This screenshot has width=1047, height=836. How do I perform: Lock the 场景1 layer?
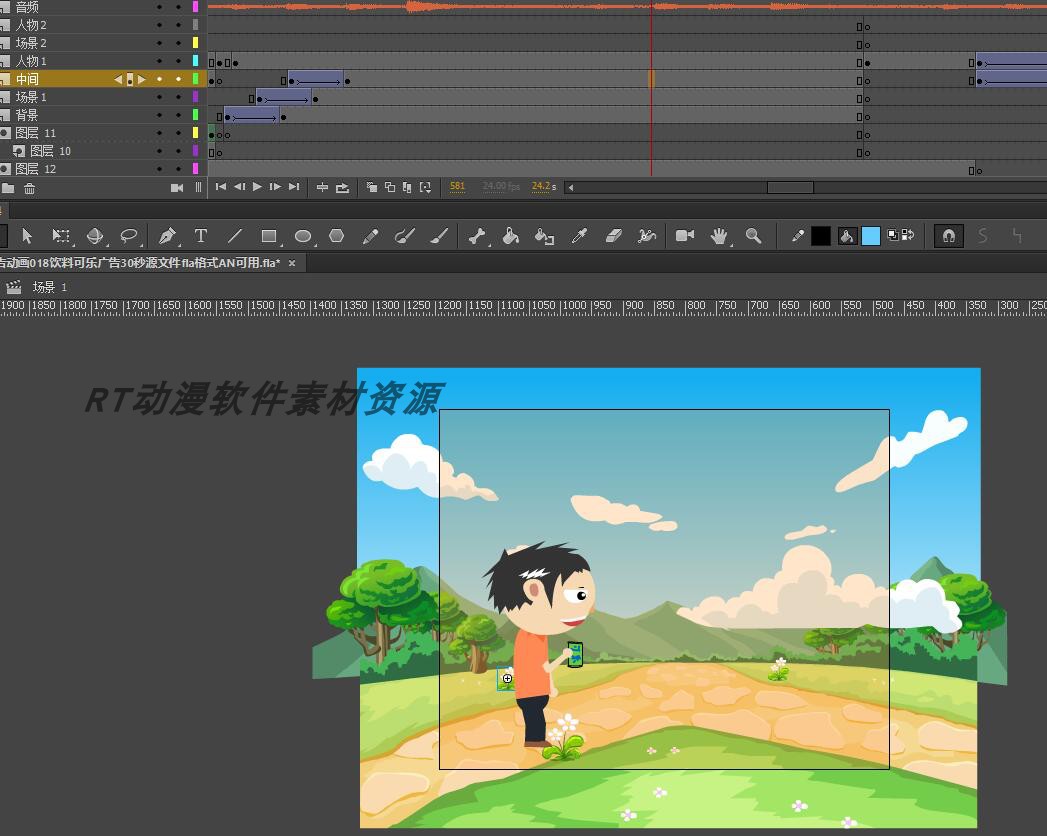tap(178, 97)
